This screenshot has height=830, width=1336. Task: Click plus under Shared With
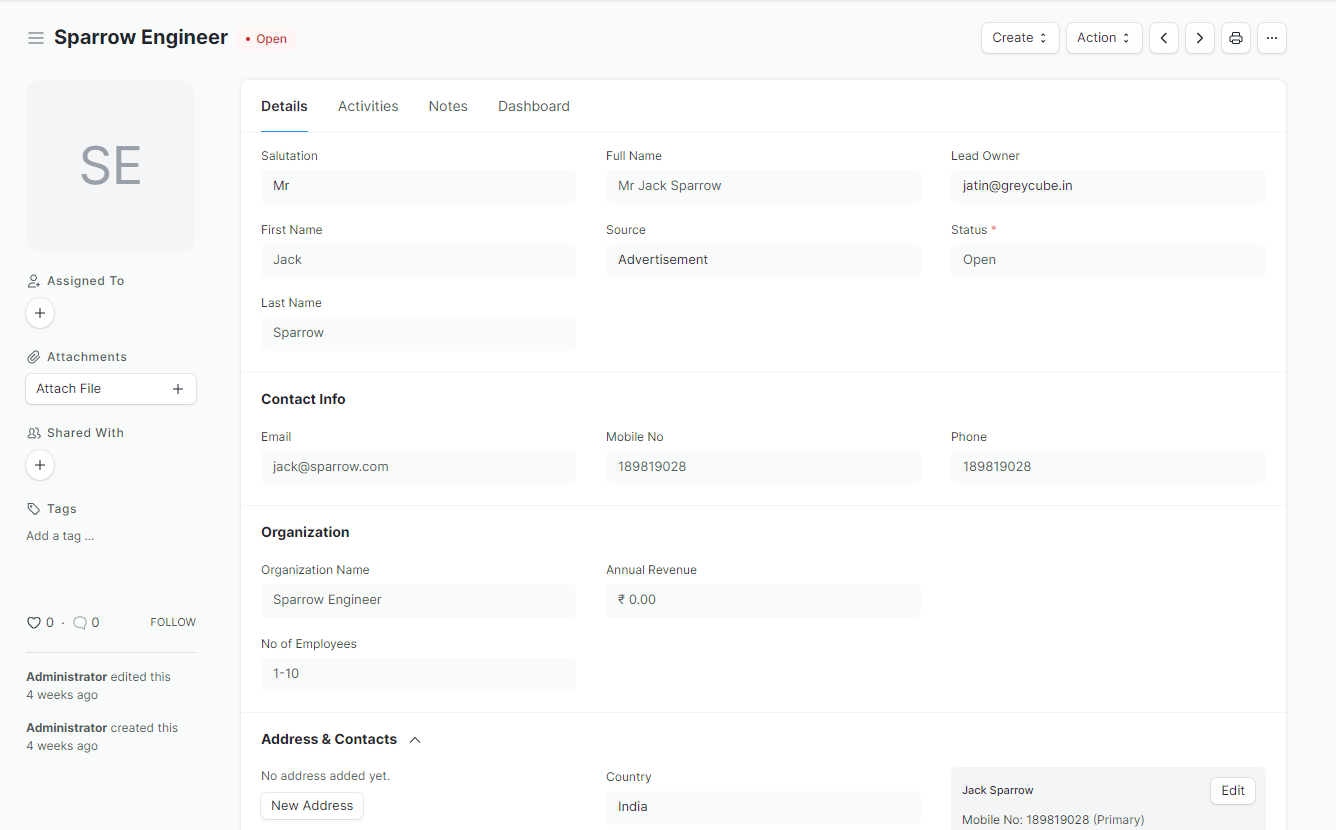[40, 465]
